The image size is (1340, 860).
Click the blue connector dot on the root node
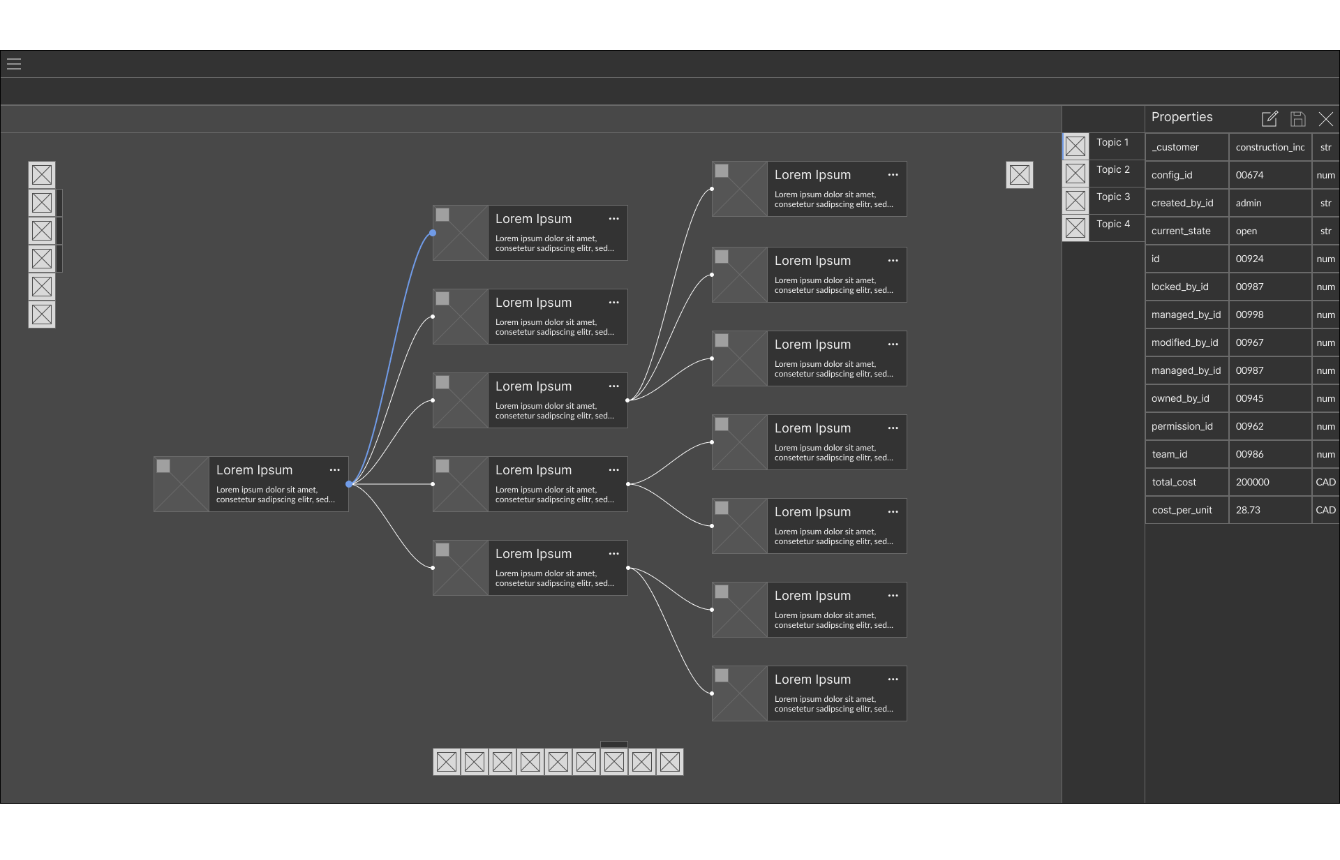pyautogui.click(x=349, y=484)
